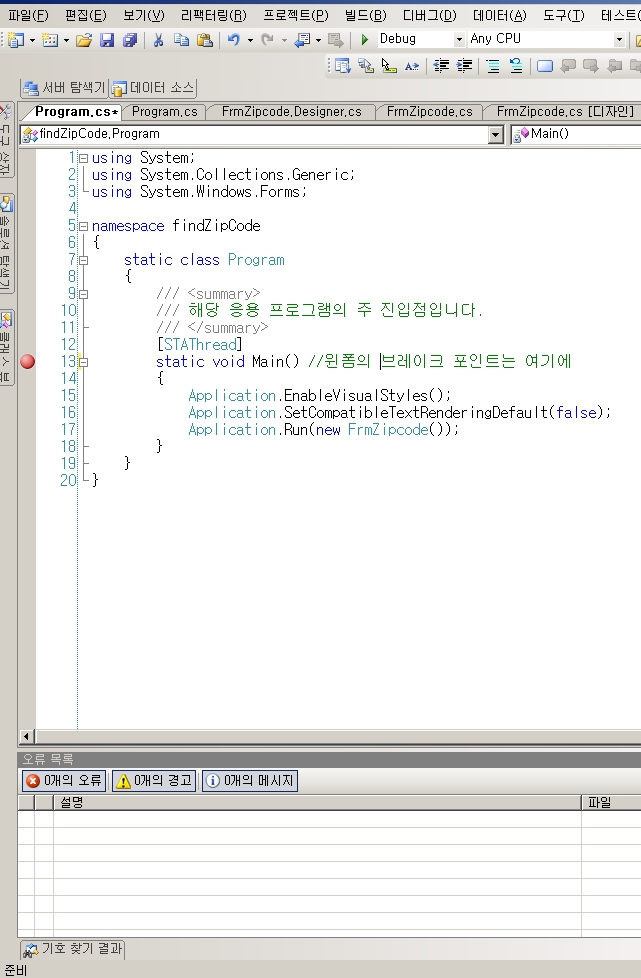This screenshot has height=978, width=641.
Task: Click the Navigate Backward icon
Action: coord(302,40)
